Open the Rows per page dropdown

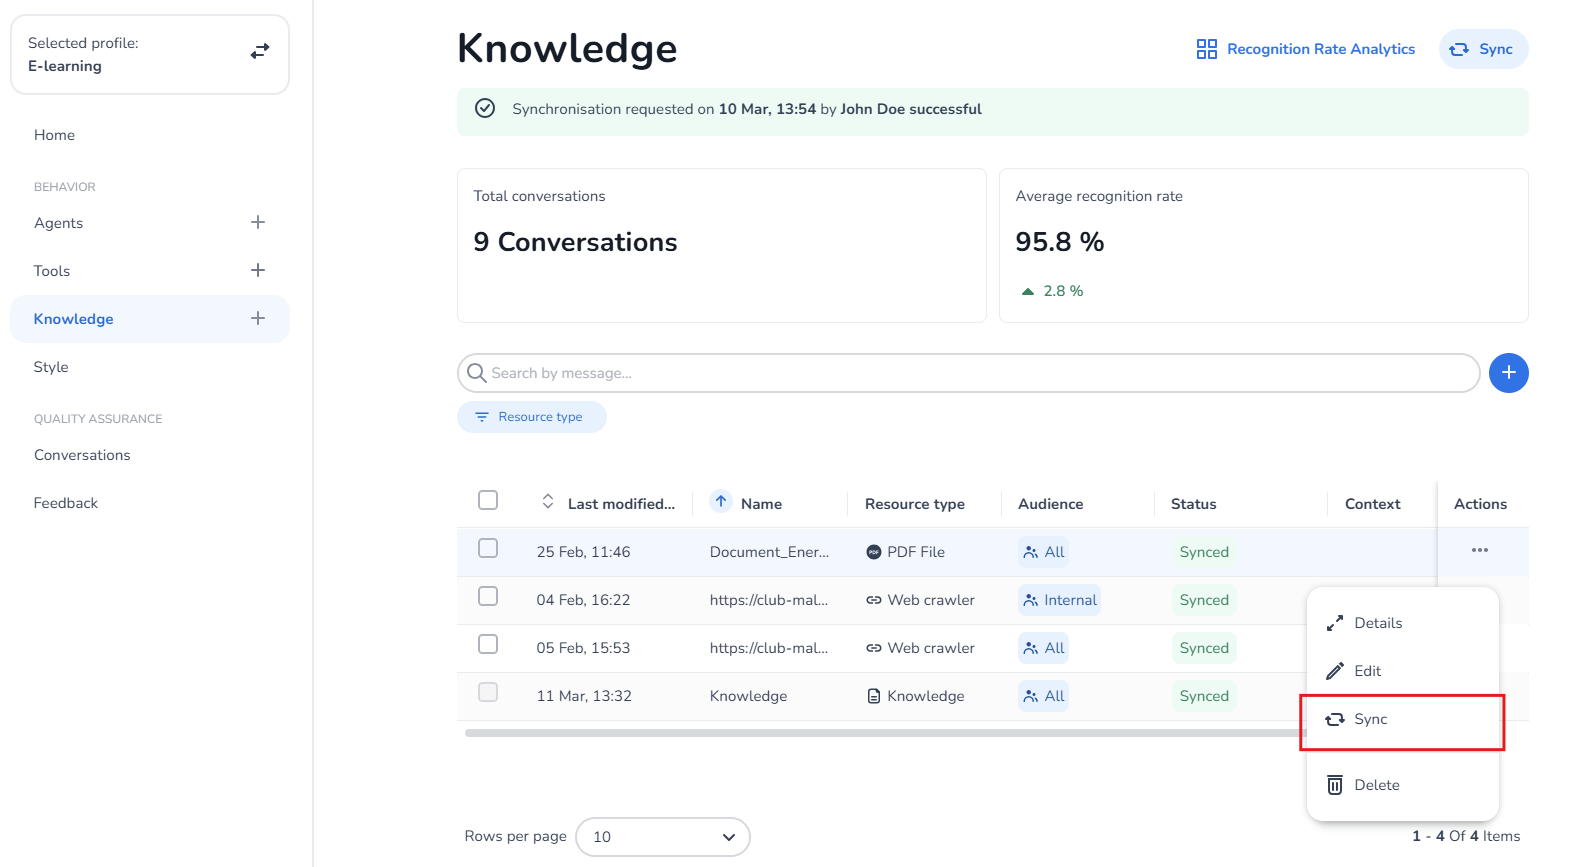662,837
